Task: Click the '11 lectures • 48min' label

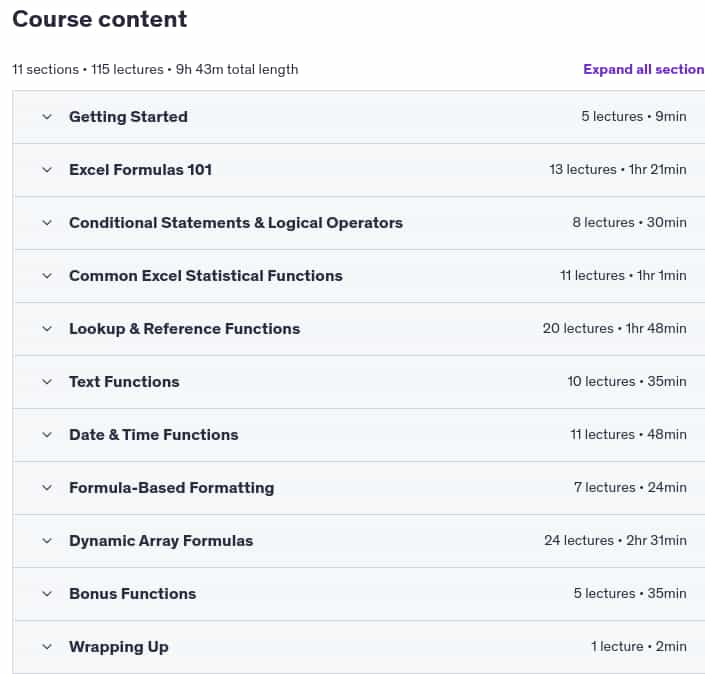Action: 629,435
